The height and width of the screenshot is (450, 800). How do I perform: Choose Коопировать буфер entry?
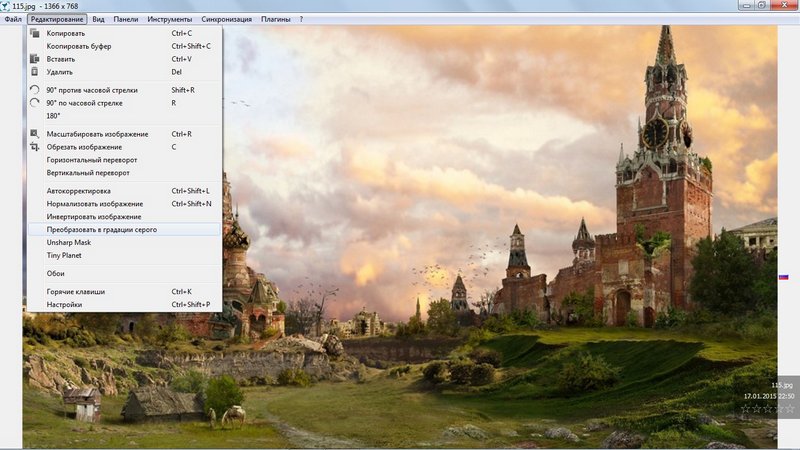[x=124, y=46]
